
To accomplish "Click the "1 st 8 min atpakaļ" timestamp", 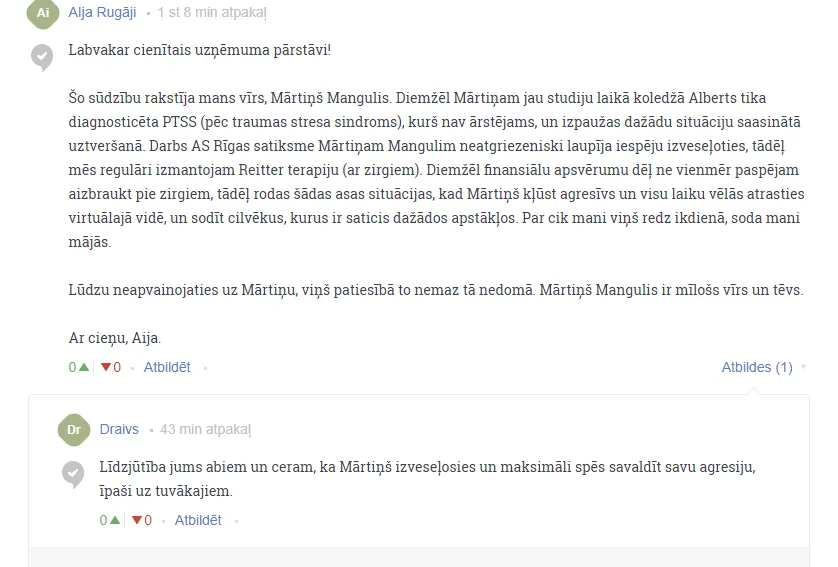I will pos(212,12).
